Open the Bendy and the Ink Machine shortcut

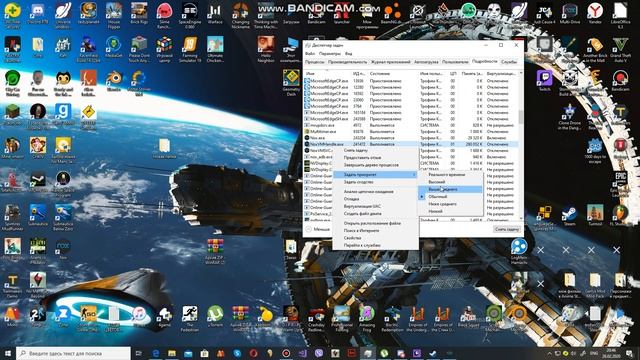pyautogui.click(x=63, y=82)
